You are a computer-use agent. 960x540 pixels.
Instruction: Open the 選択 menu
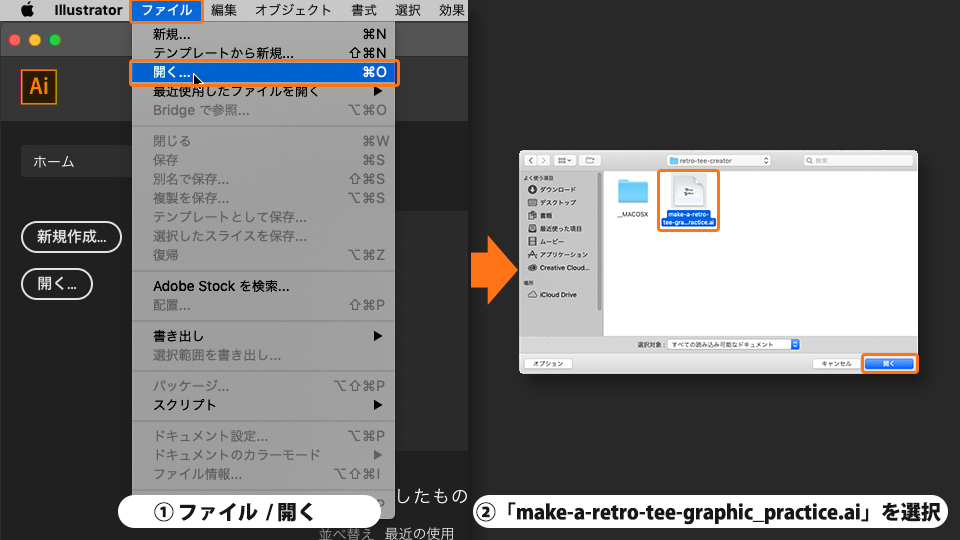(408, 10)
